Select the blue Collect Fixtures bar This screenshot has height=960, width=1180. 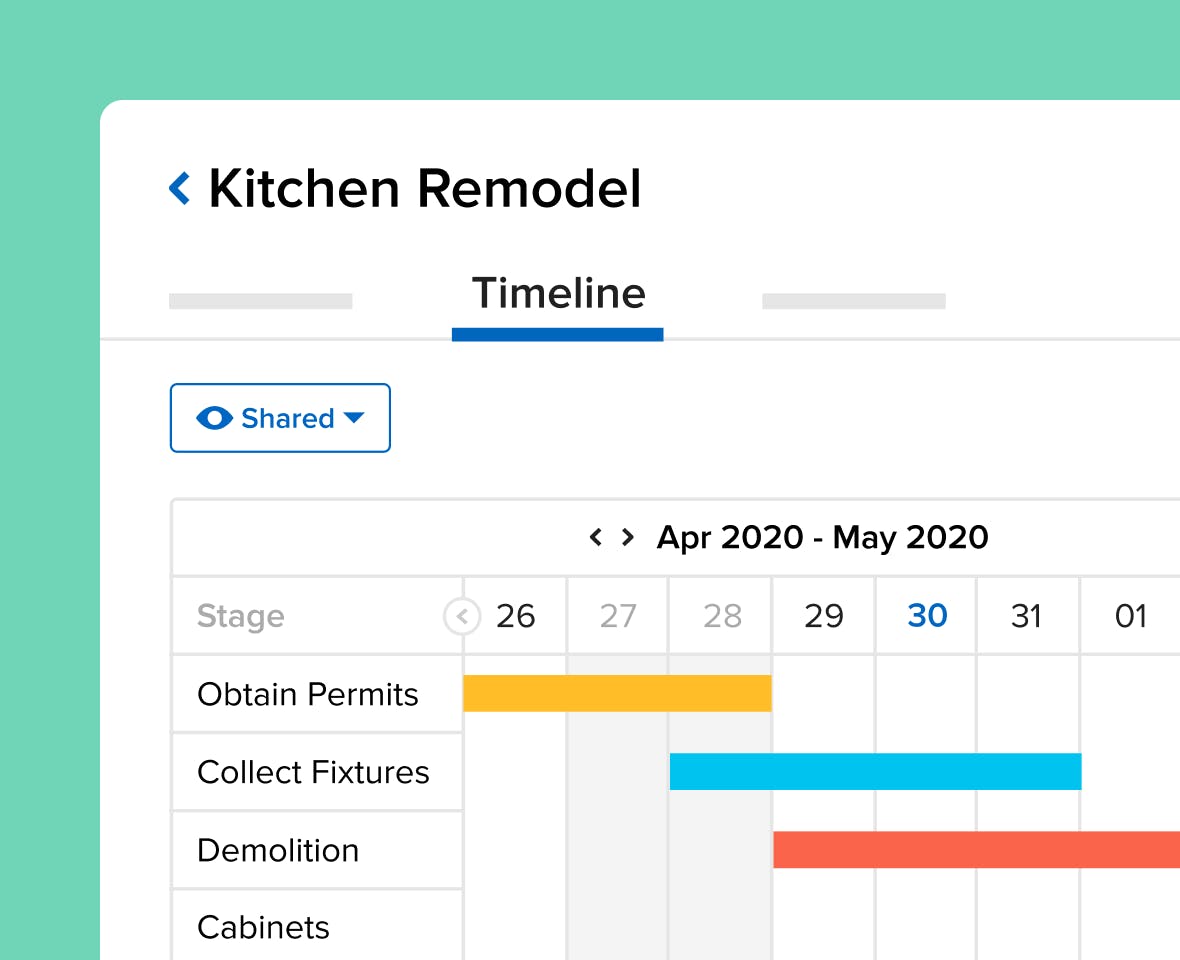875,771
